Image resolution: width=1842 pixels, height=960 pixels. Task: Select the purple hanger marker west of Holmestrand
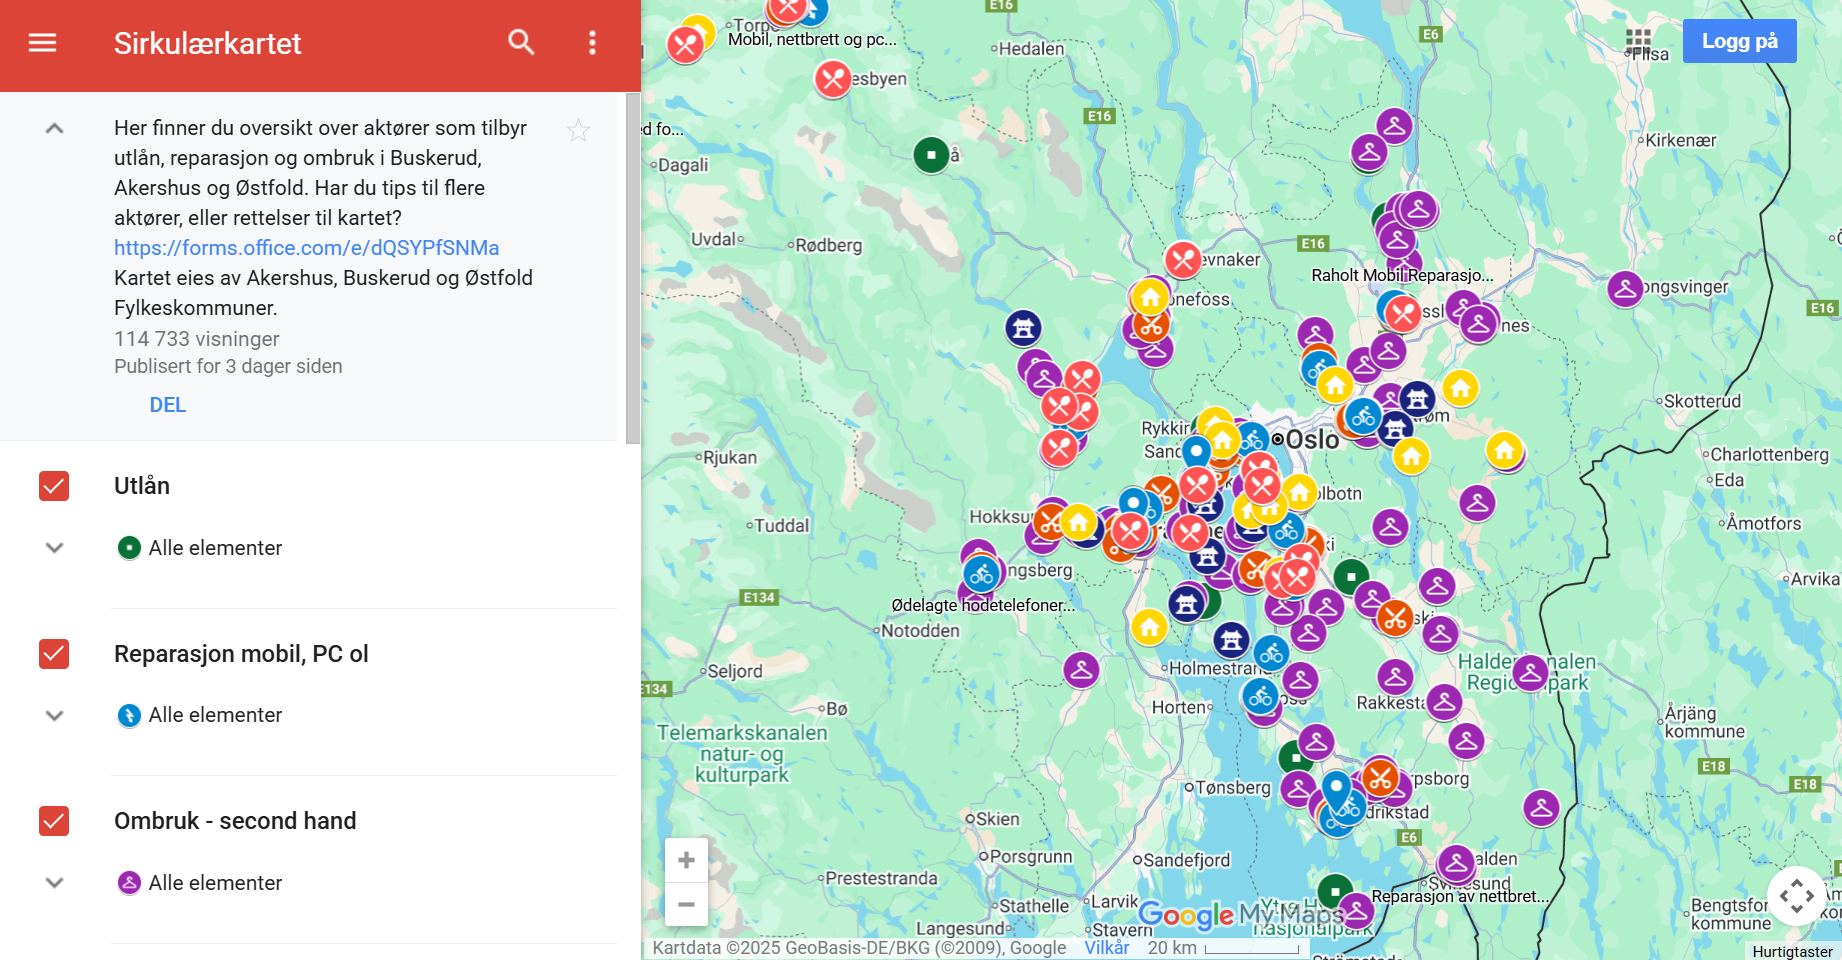point(1081,670)
